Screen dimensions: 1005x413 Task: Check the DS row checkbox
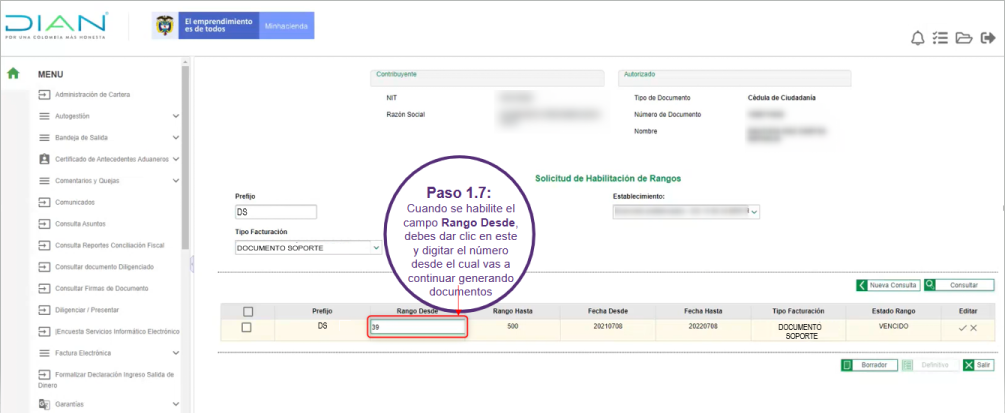click(x=247, y=328)
